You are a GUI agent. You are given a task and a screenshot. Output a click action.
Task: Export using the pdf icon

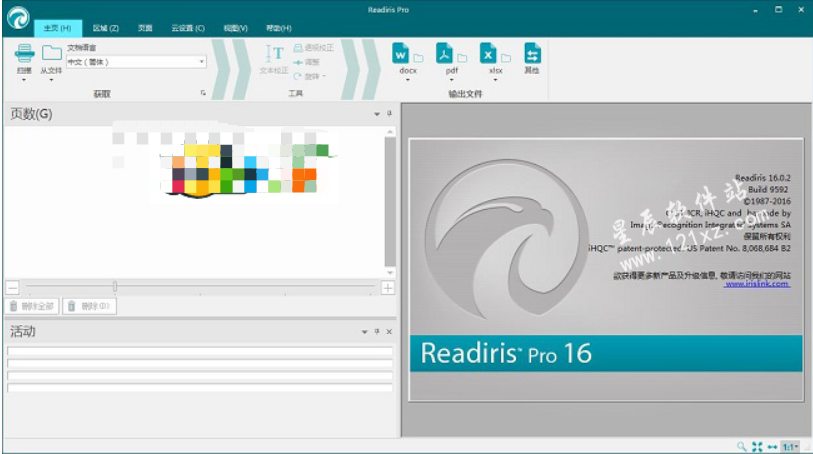444,54
